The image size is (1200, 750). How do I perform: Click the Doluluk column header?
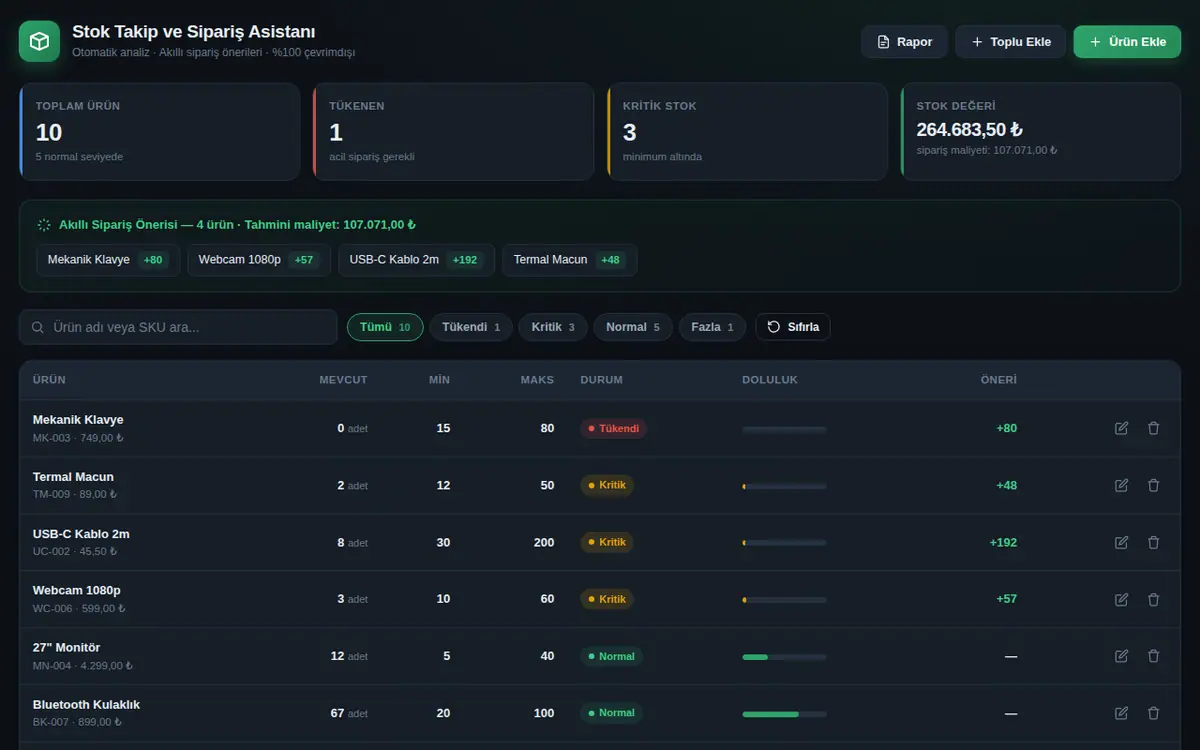pos(770,380)
